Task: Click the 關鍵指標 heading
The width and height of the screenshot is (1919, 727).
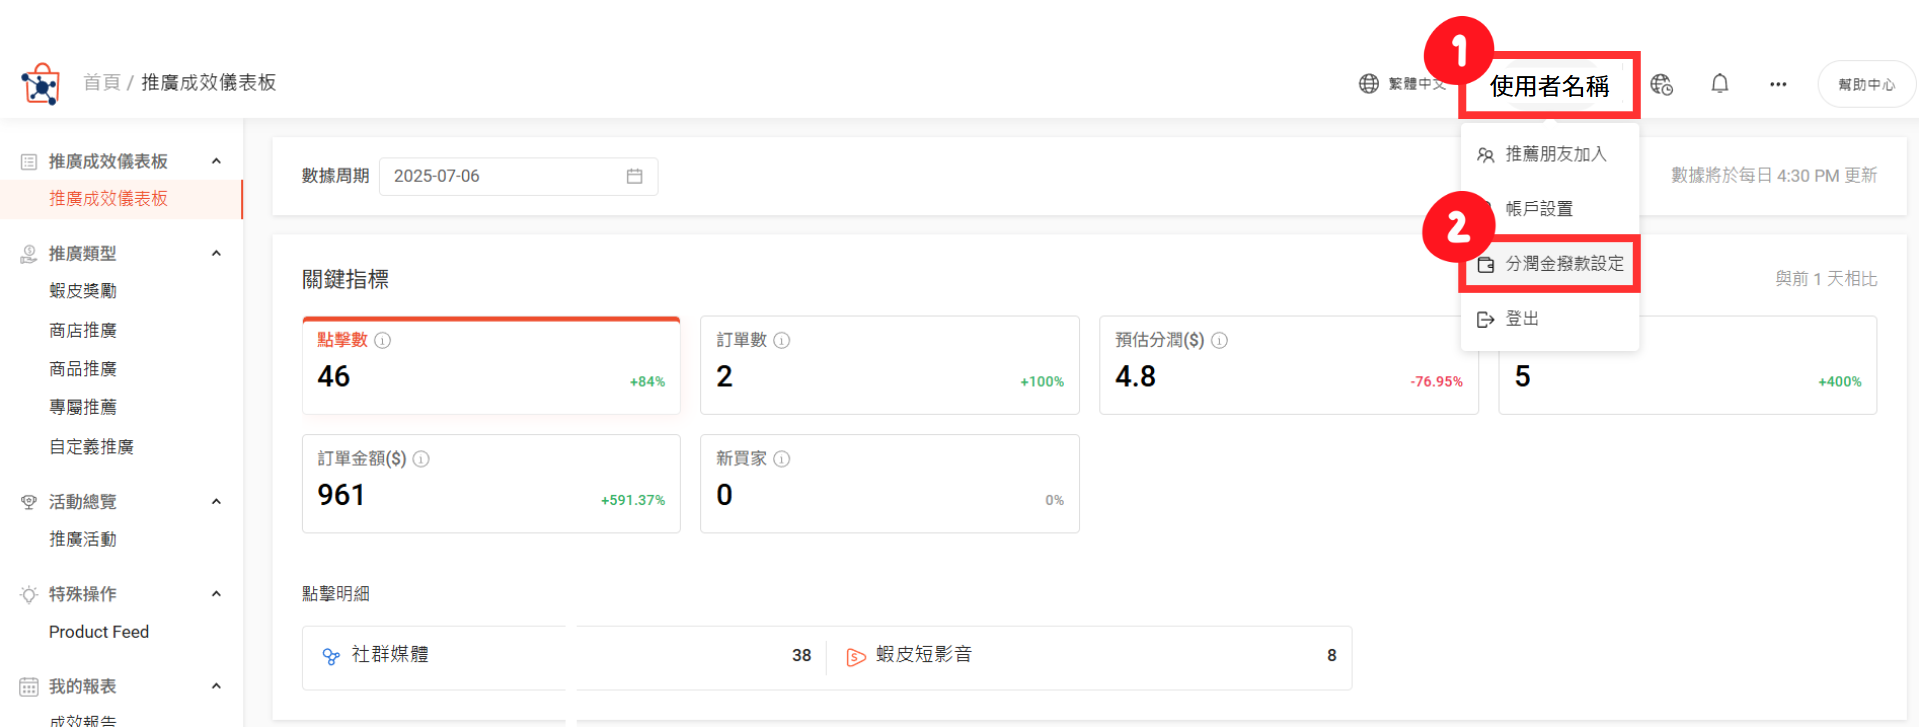Action: pos(345,280)
